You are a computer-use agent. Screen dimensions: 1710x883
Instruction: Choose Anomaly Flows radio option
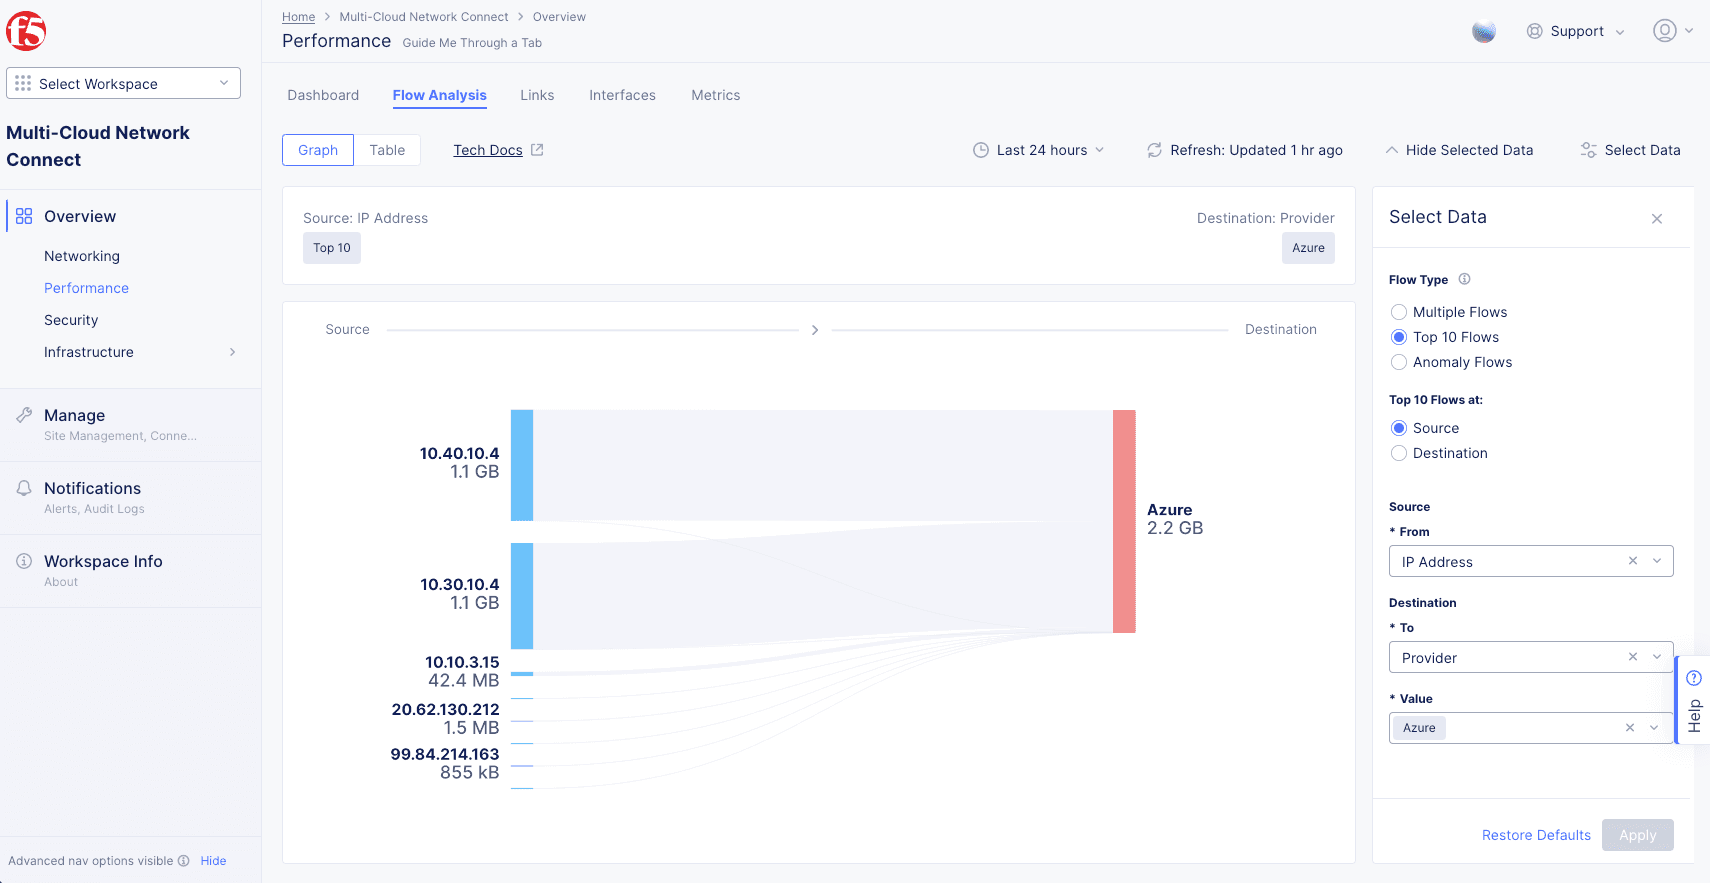click(1399, 362)
